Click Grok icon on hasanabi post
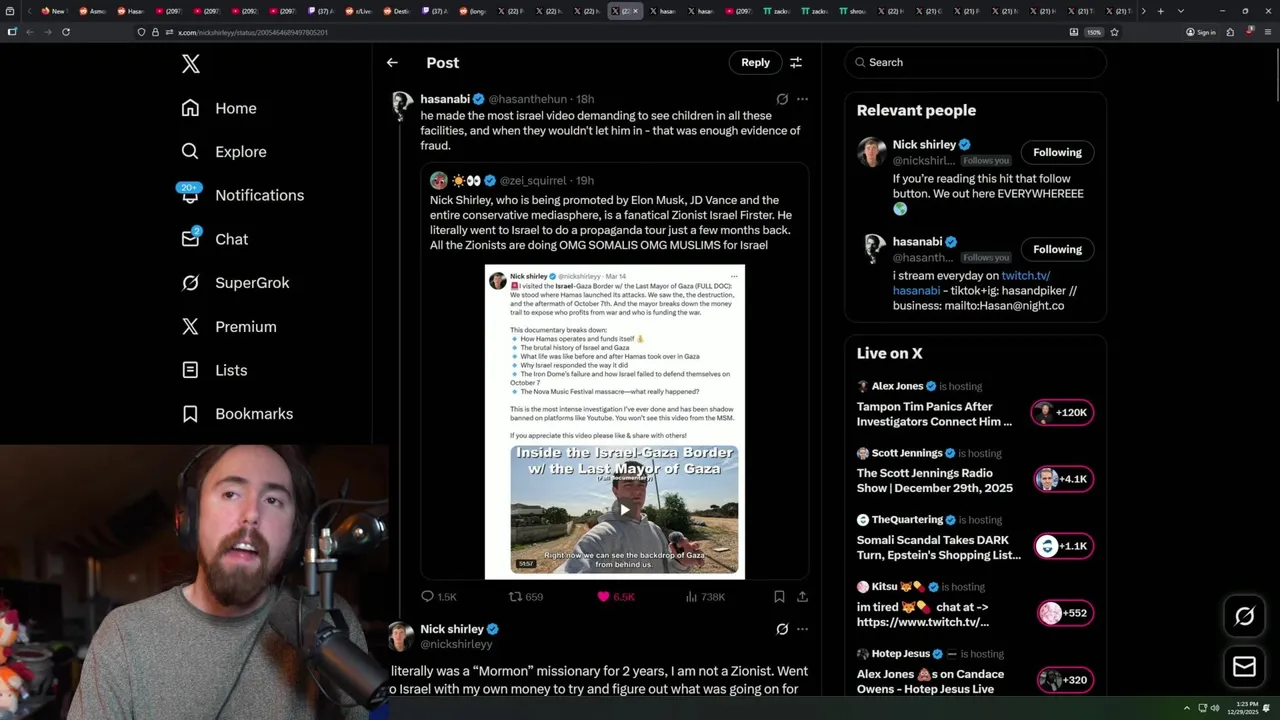This screenshot has width=1280, height=720. [782, 99]
